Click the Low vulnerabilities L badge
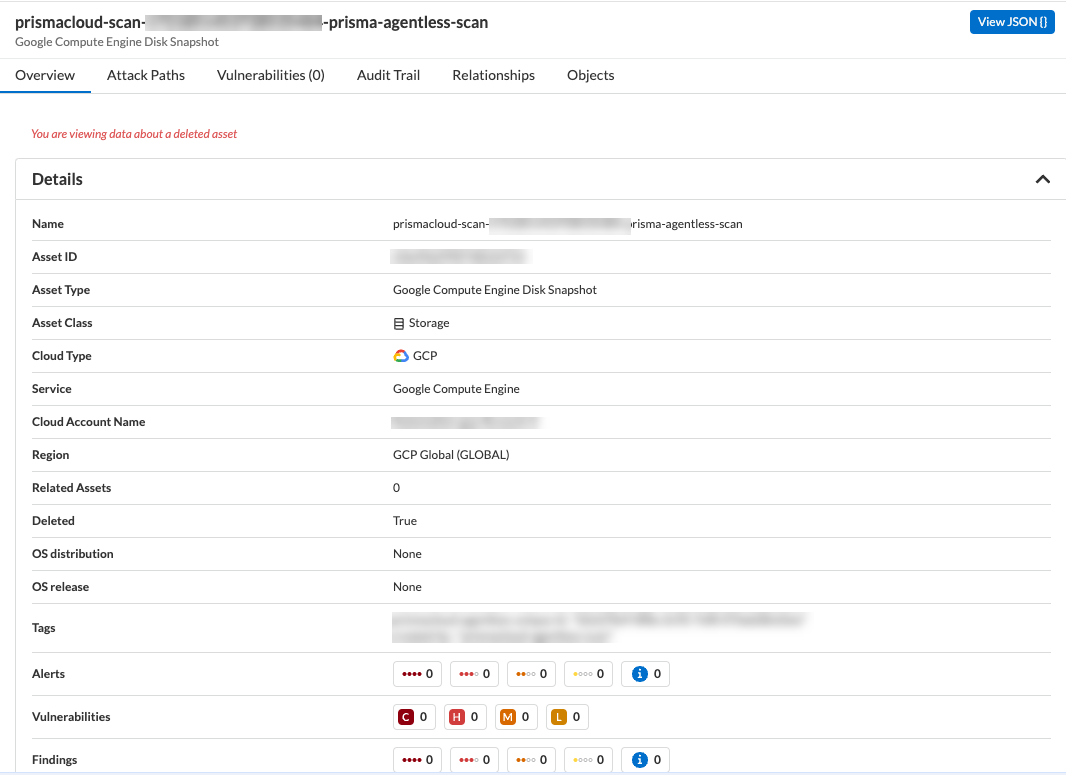1066x775 pixels. (567, 717)
